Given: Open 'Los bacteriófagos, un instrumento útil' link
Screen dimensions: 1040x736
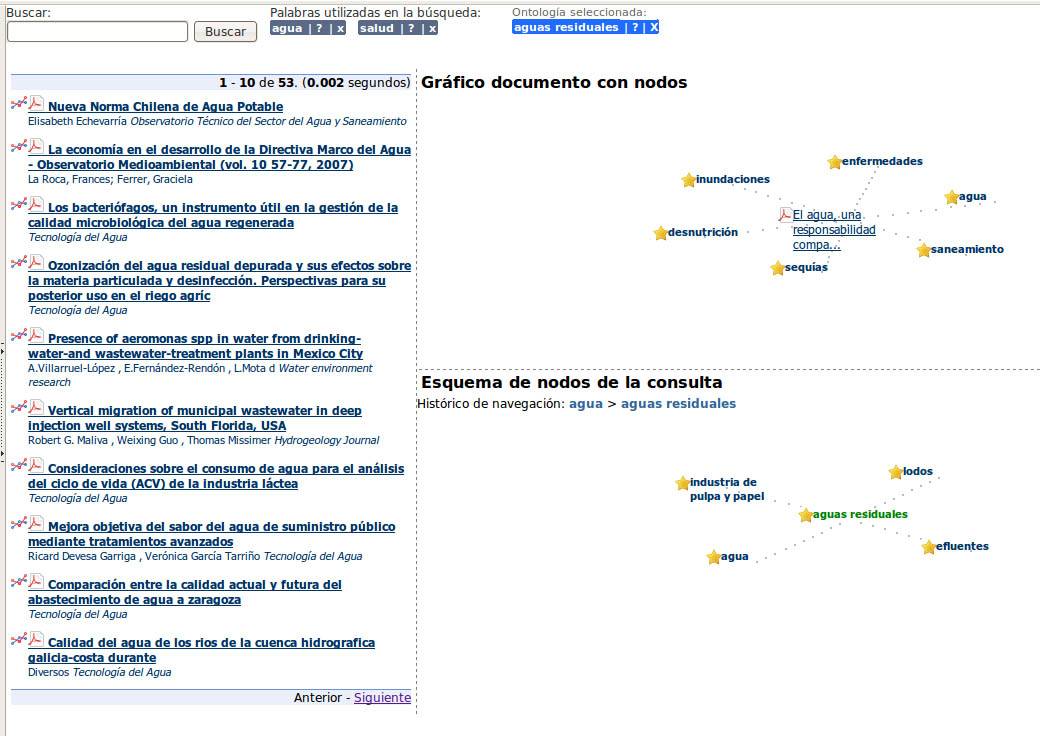Looking at the screenshot, I should (x=213, y=215).
